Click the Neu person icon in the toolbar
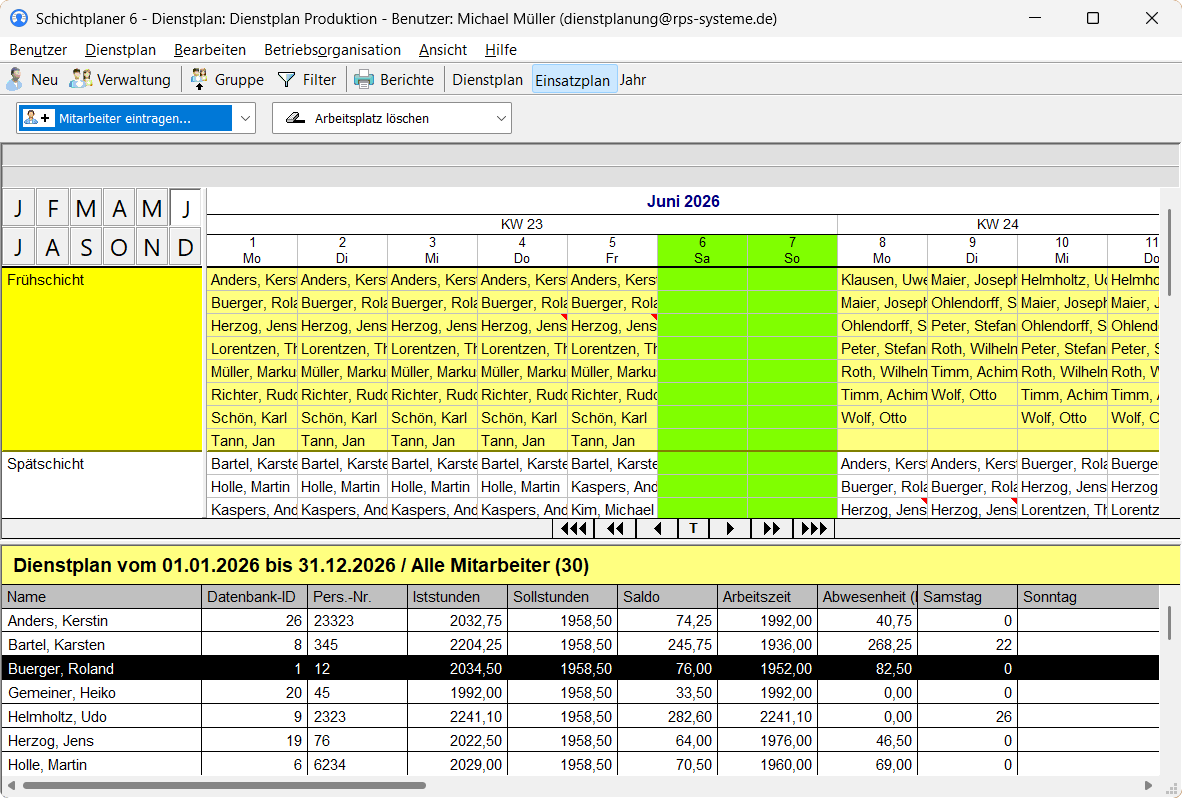1182x798 pixels. tap(15, 79)
